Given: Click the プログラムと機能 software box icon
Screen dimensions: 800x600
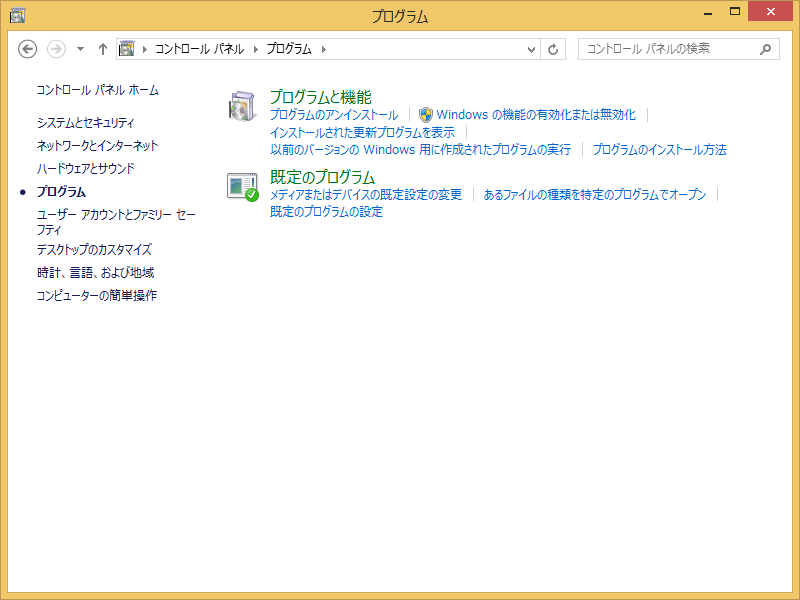Looking at the screenshot, I should tap(242, 106).
